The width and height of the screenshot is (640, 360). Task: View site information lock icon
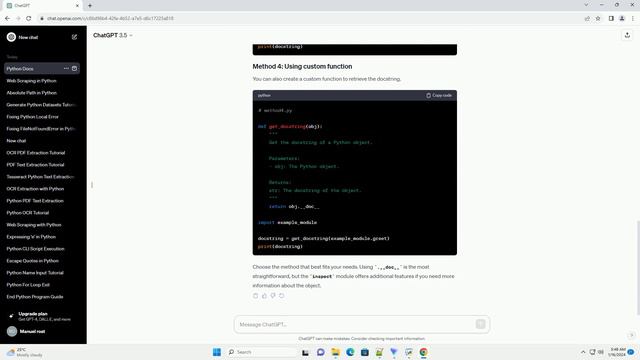tap(42, 18)
